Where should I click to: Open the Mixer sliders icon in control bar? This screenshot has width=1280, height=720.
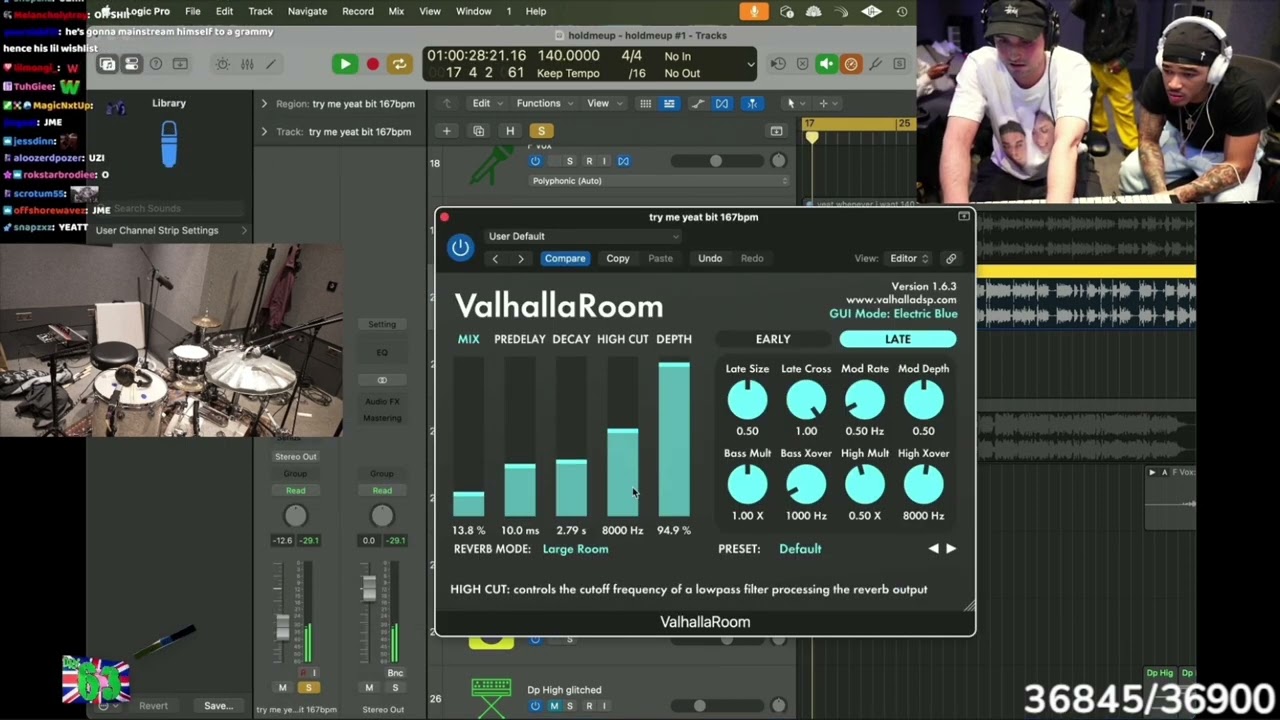point(247,64)
